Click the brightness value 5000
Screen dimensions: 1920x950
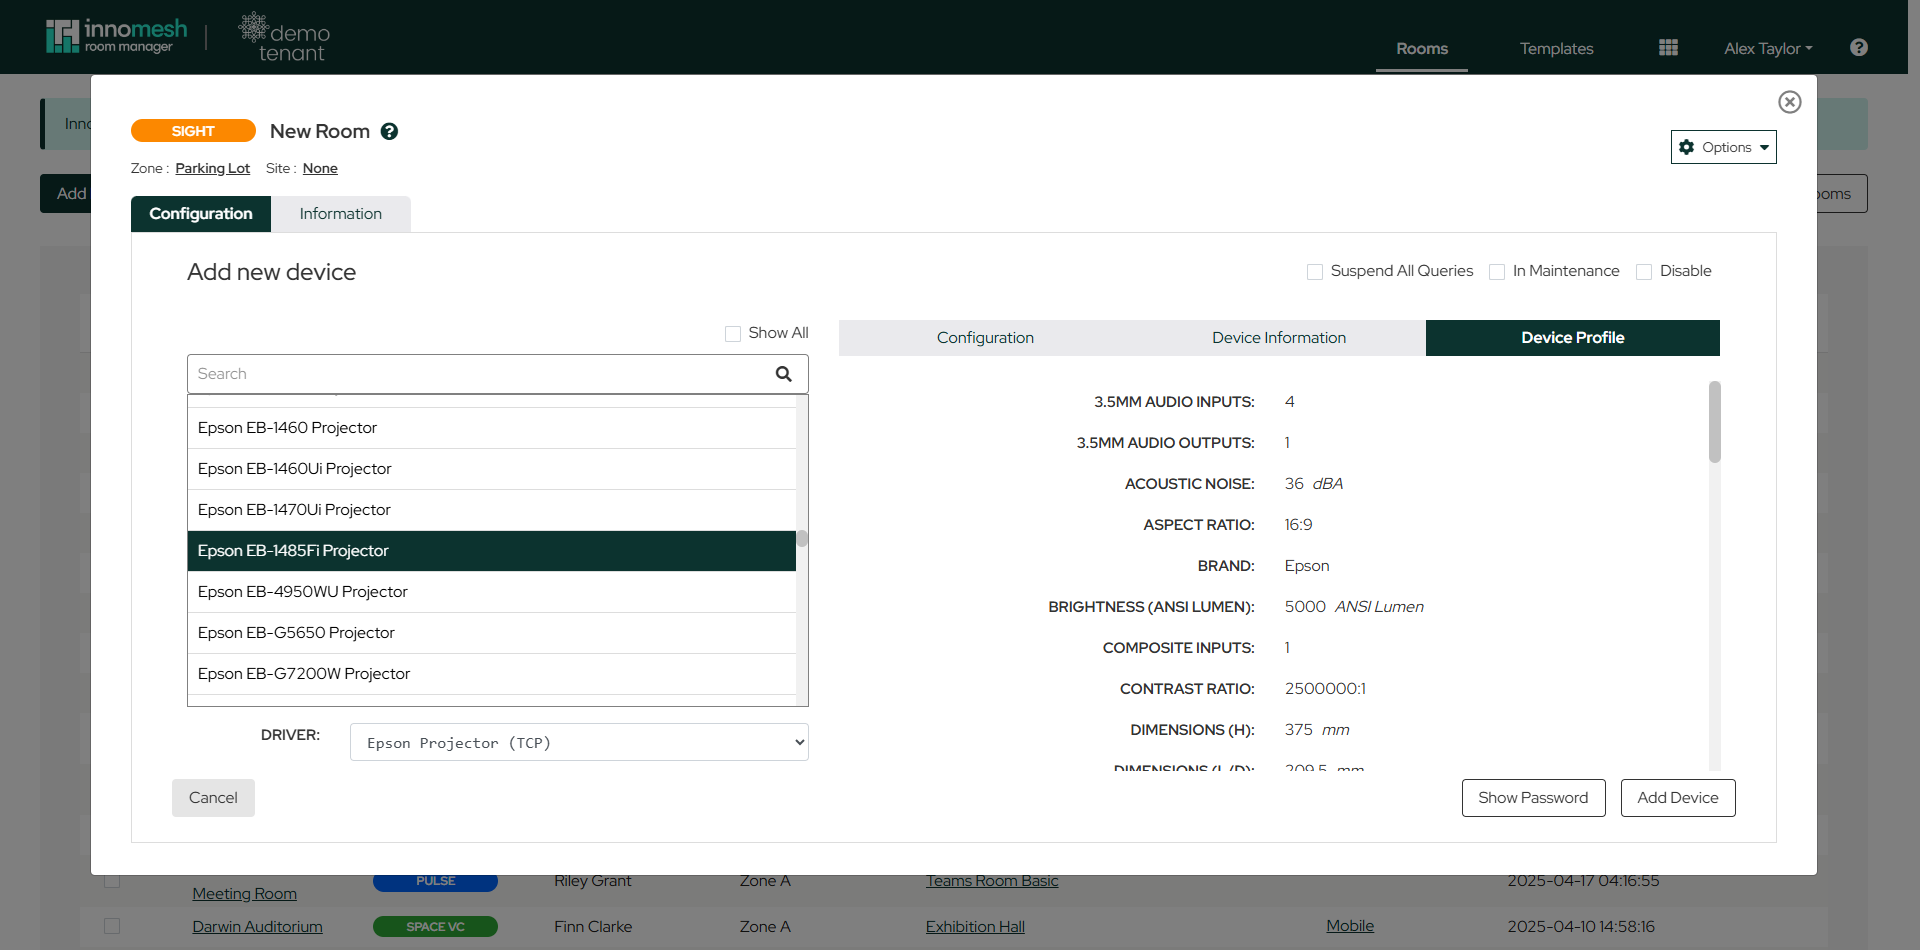click(1305, 607)
